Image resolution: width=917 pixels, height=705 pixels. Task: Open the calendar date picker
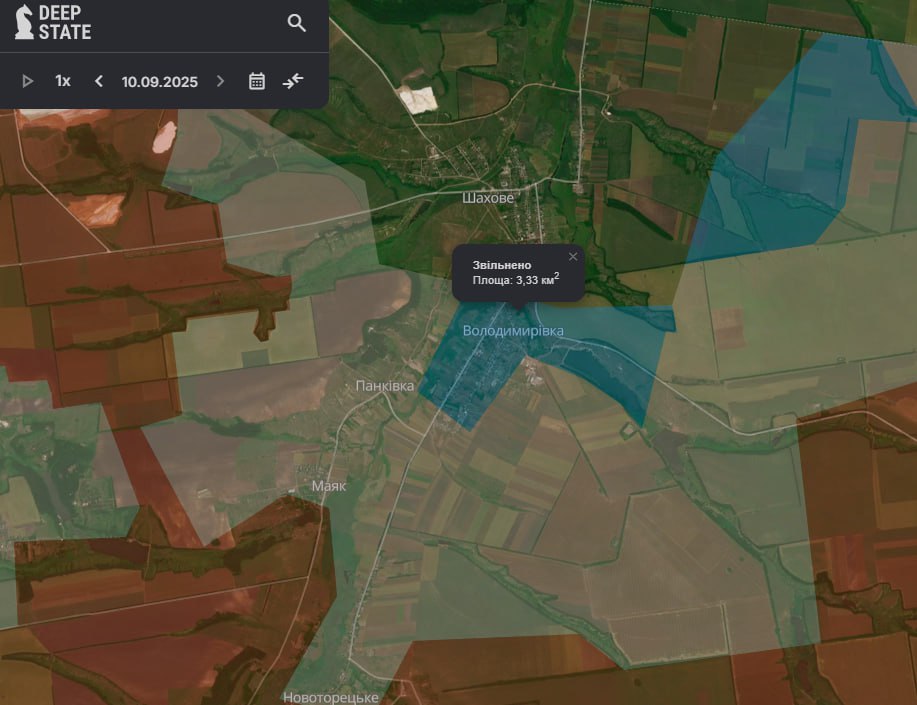pos(257,81)
